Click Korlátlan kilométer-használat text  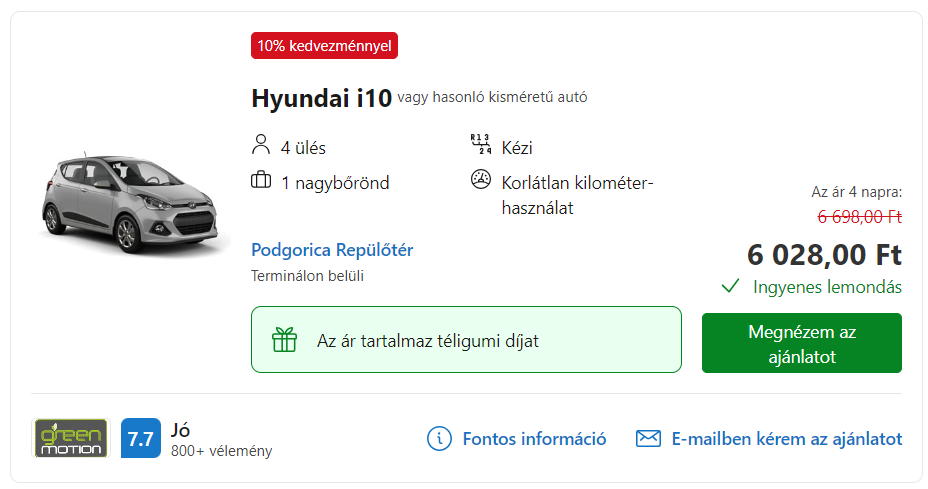tap(577, 195)
